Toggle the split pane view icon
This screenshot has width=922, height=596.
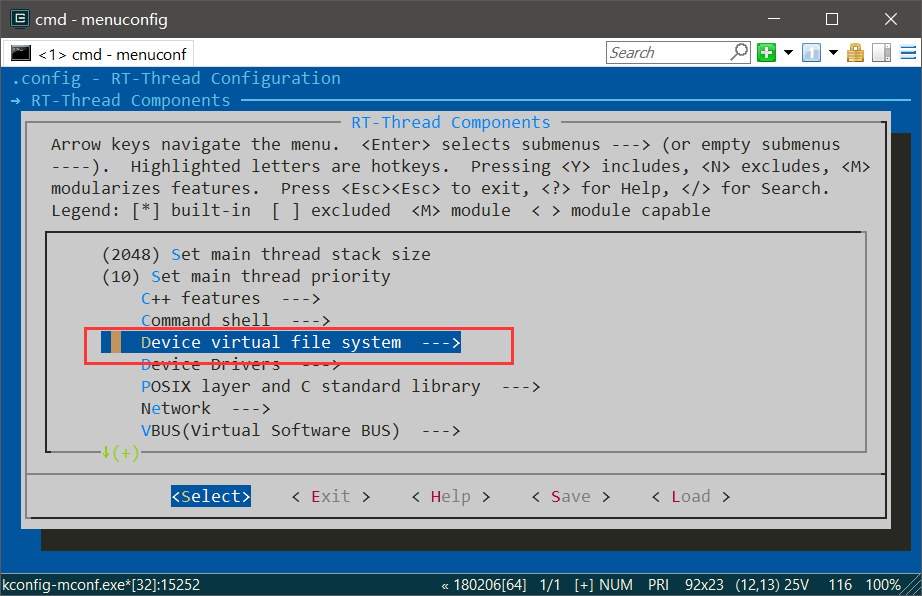881,53
